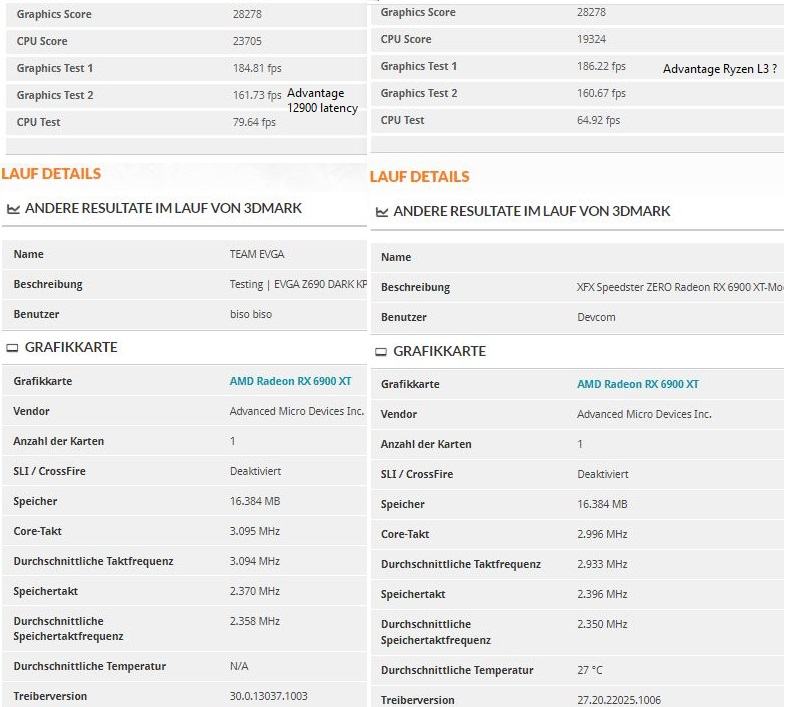The height and width of the screenshot is (707, 785).
Task: Select right Speicher value 16.384 MB
Action: pos(602,504)
